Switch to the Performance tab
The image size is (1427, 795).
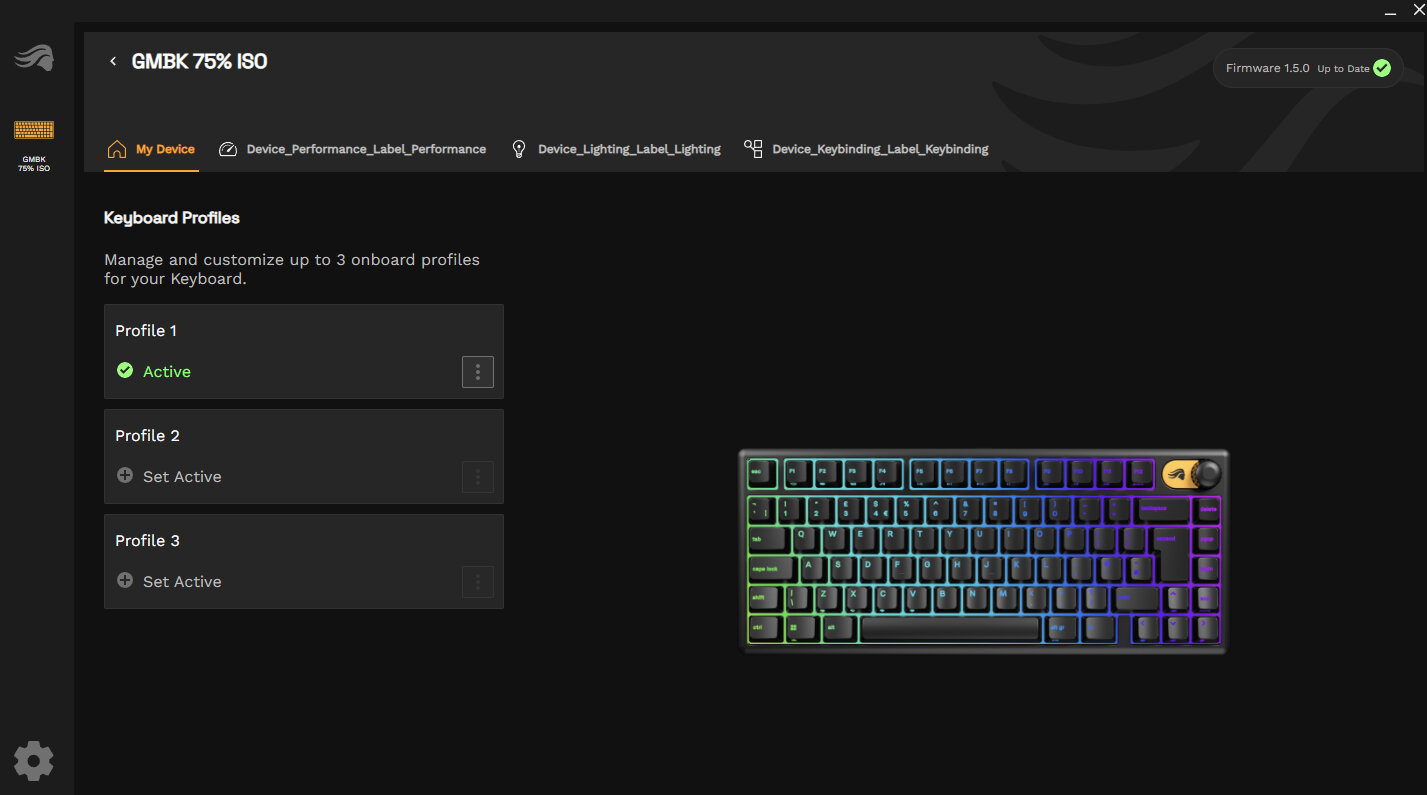point(365,149)
